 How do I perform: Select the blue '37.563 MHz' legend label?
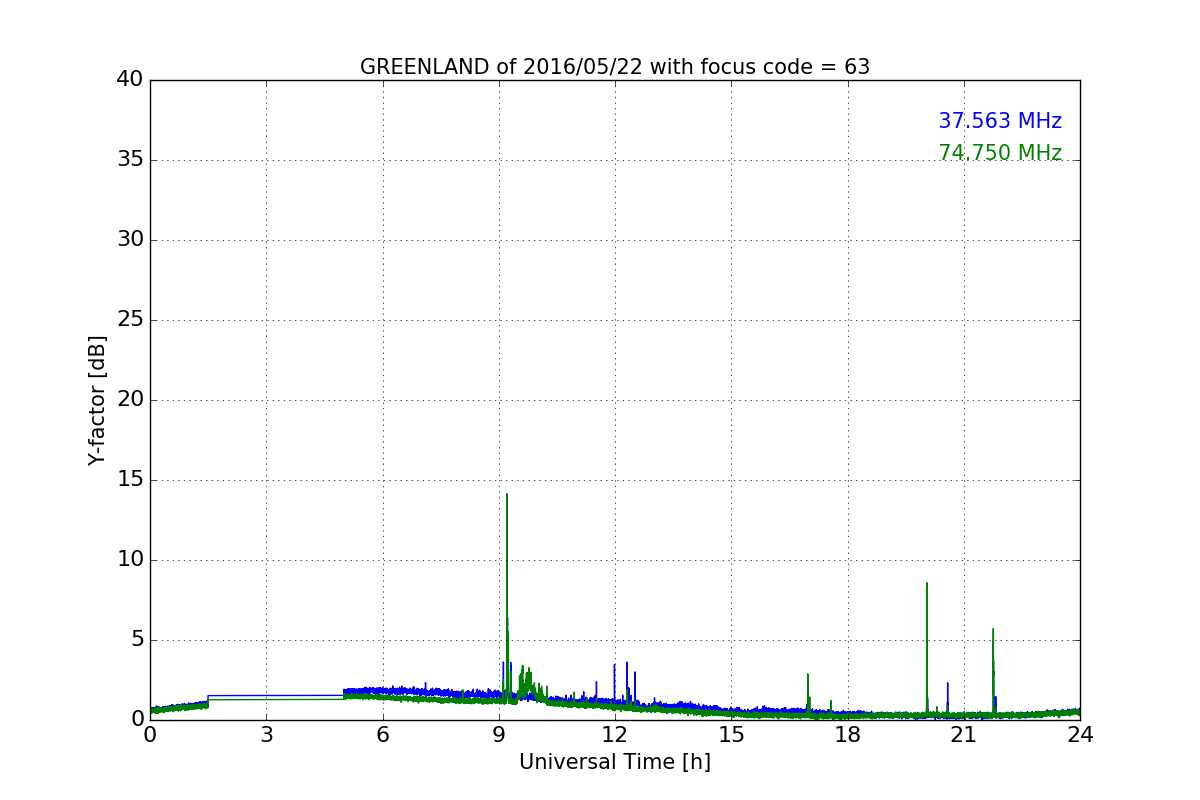(x=1000, y=121)
